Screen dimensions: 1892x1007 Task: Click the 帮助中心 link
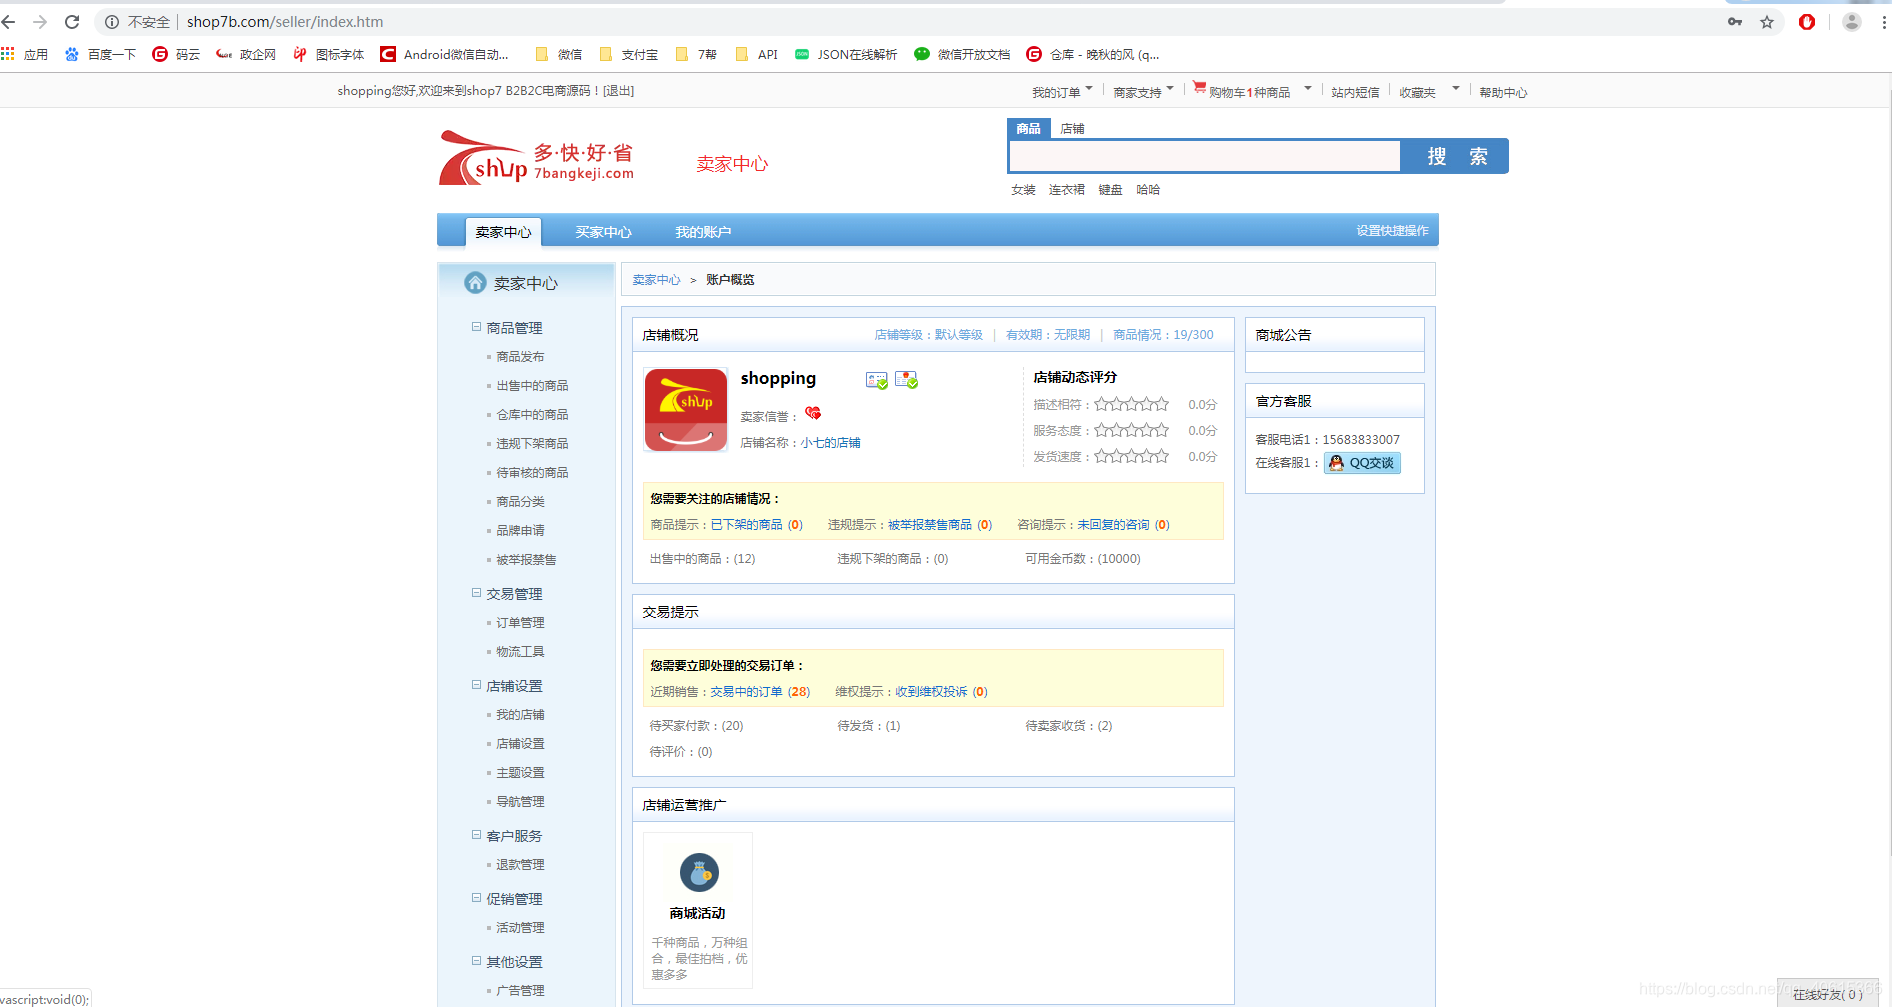[1503, 92]
